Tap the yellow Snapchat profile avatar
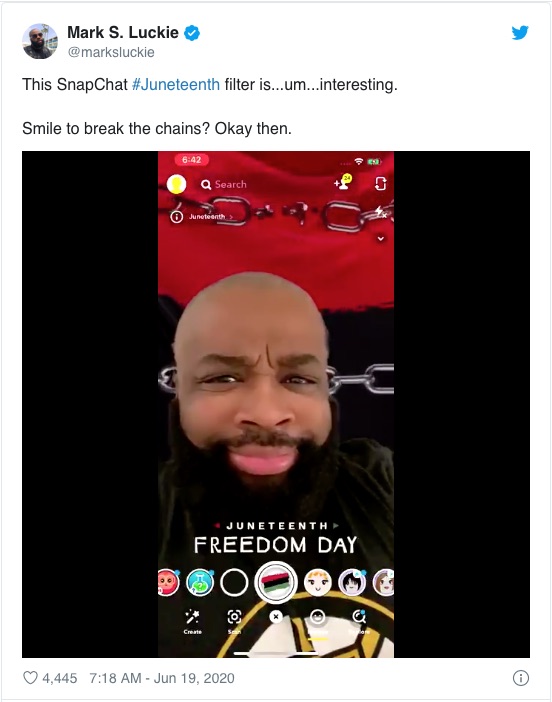This screenshot has width=552, height=702. click(x=176, y=184)
